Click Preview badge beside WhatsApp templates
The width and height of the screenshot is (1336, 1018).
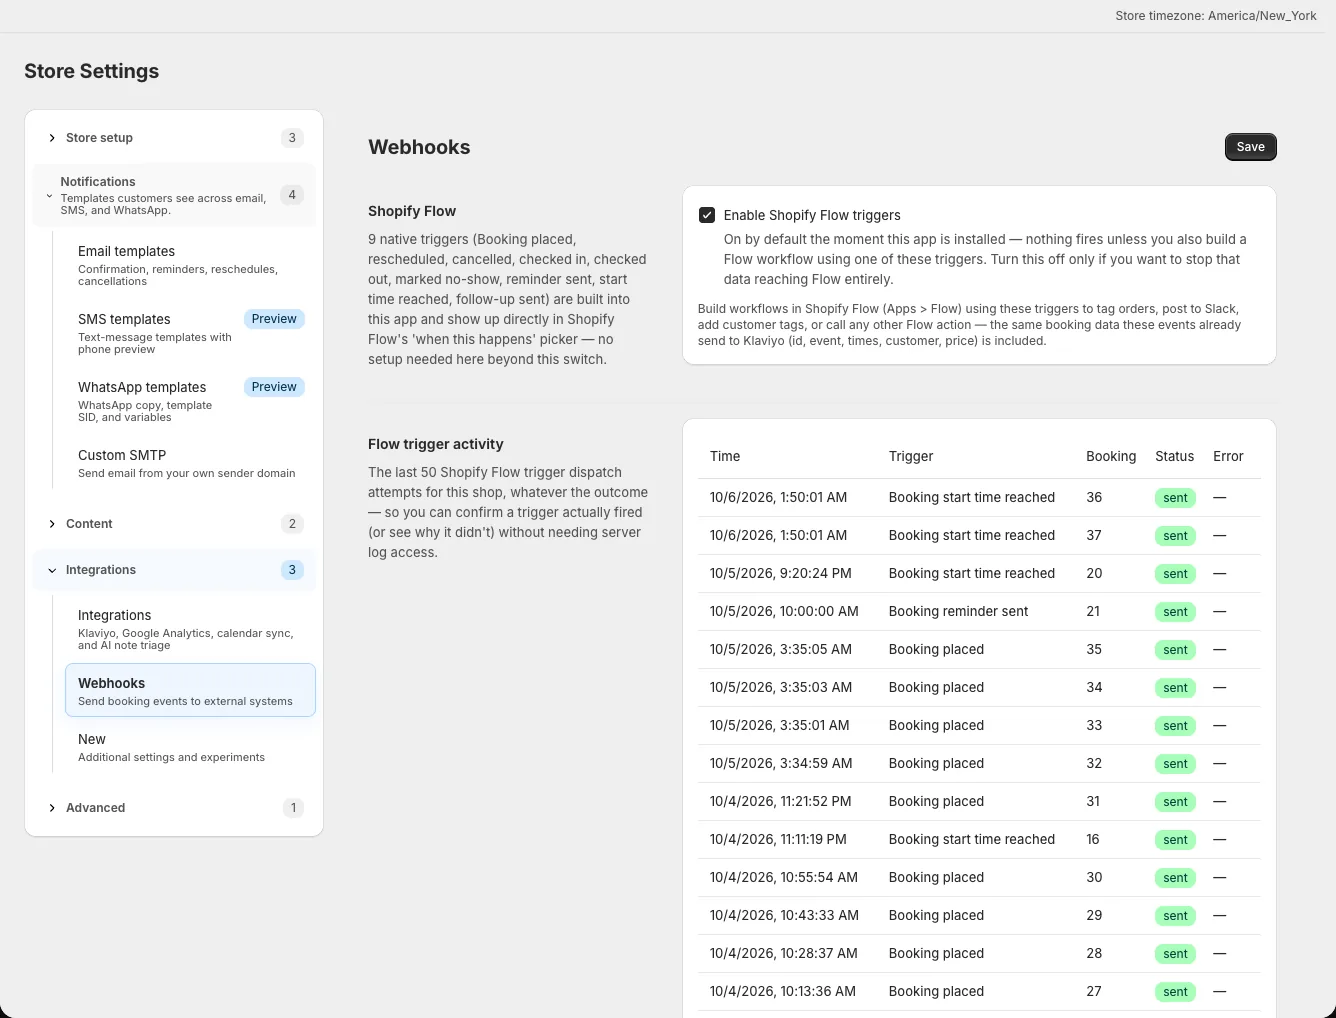point(274,387)
